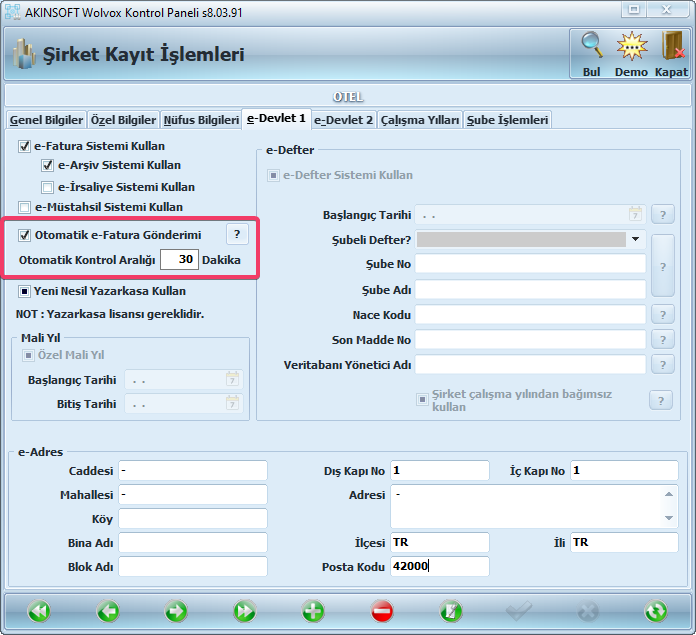
Task: Click the tall help button beside Şube No
Action: [663, 265]
